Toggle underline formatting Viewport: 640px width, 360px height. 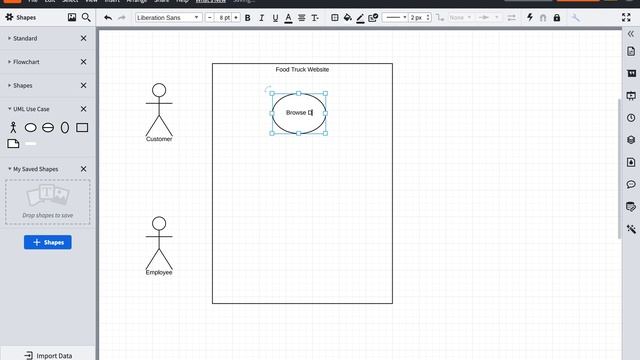[275, 18]
